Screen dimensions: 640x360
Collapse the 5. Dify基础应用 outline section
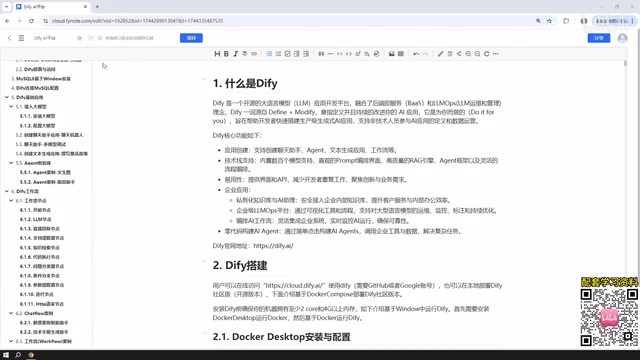[7, 97]
